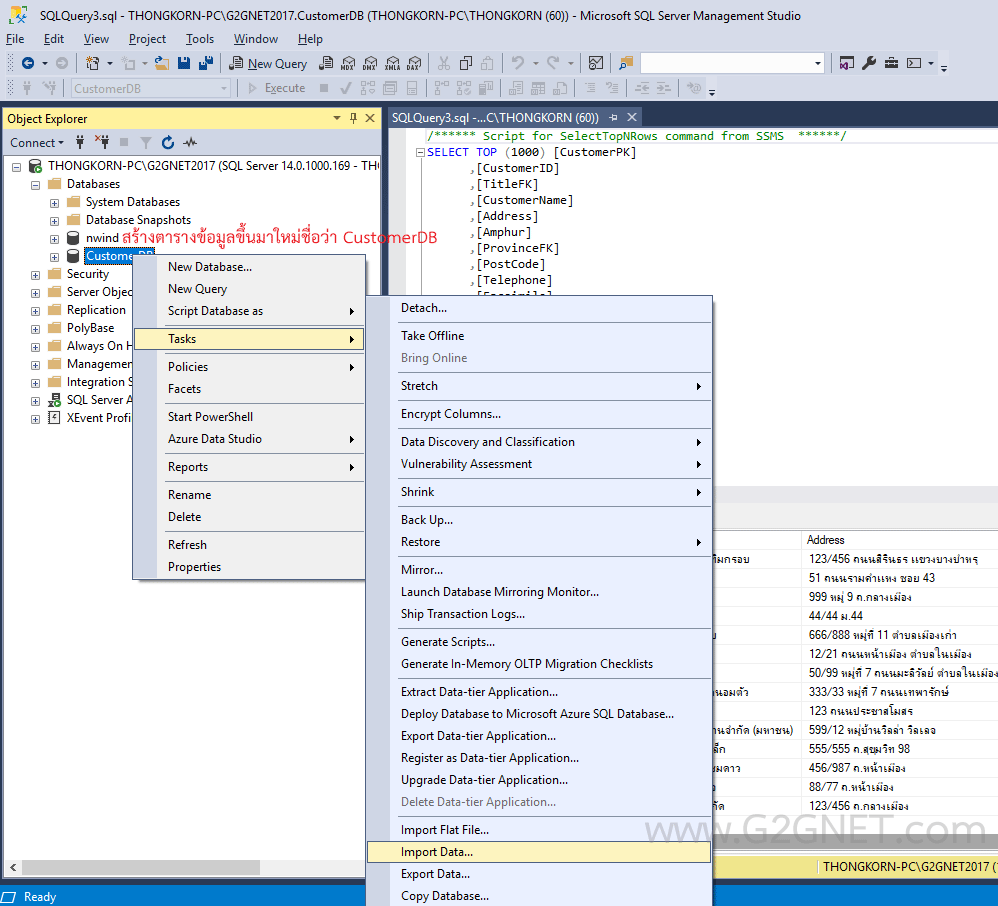The height and width of the screenshot is (906, 998).
Task: Click the Execute button
Action: [x=277, y=88]
